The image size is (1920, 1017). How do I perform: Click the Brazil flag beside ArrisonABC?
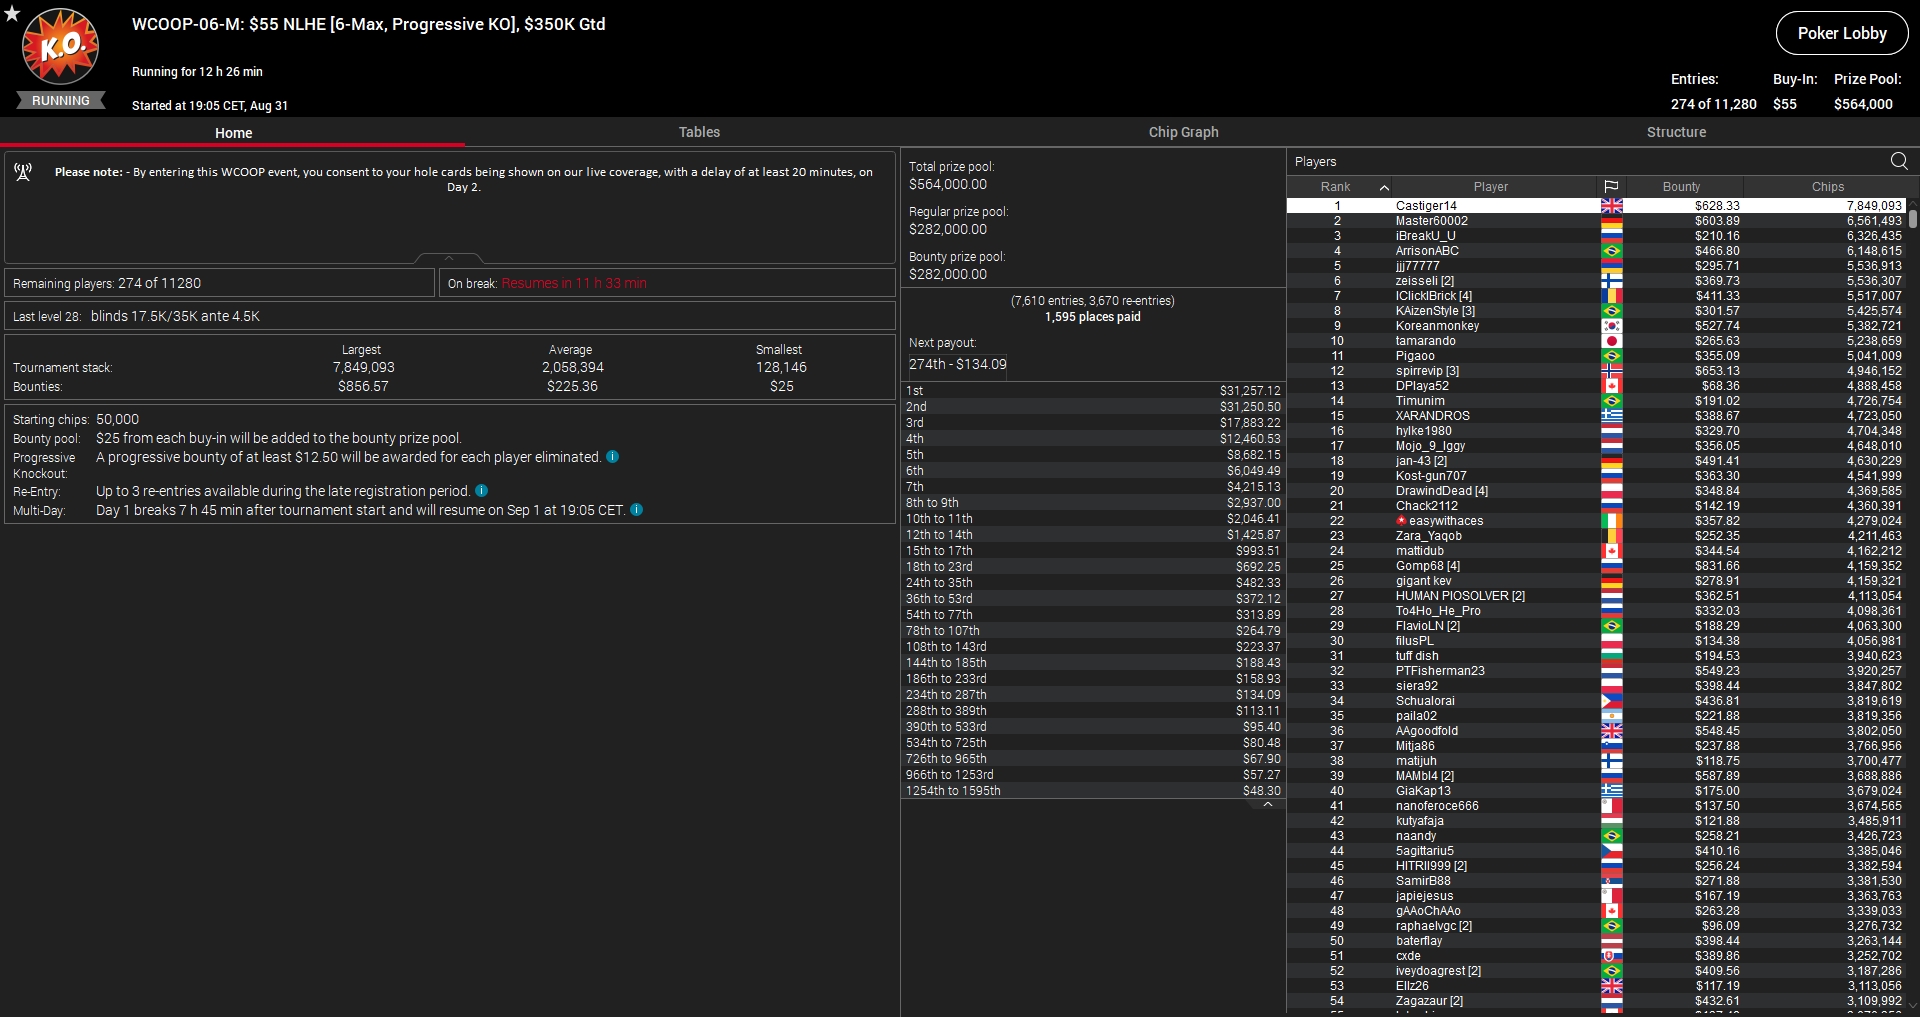(x=1612, y=251)
